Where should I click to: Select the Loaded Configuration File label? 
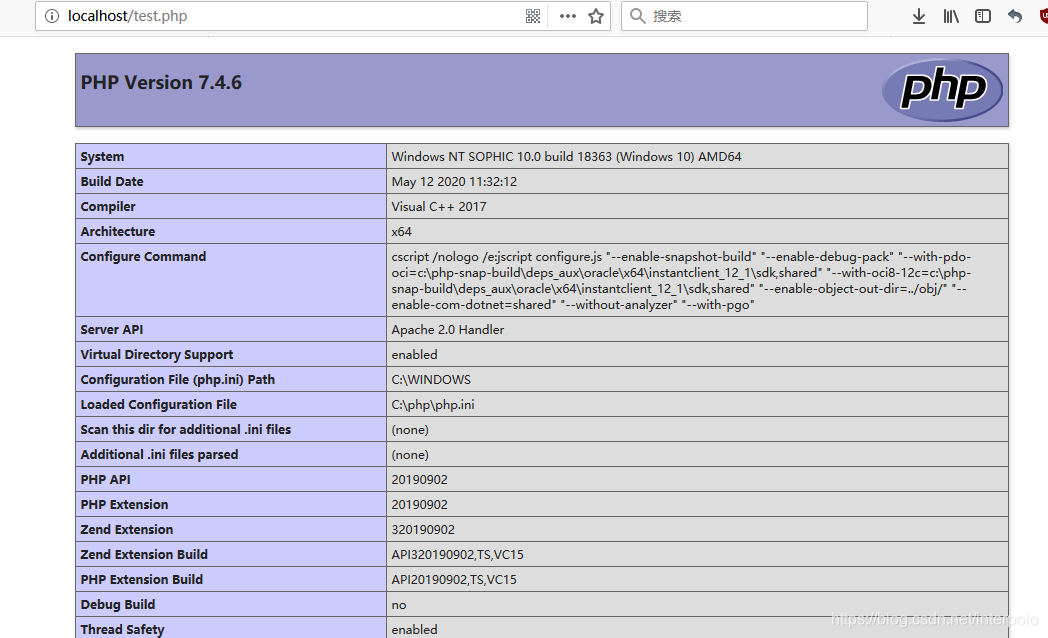click(x=158, y=405)
